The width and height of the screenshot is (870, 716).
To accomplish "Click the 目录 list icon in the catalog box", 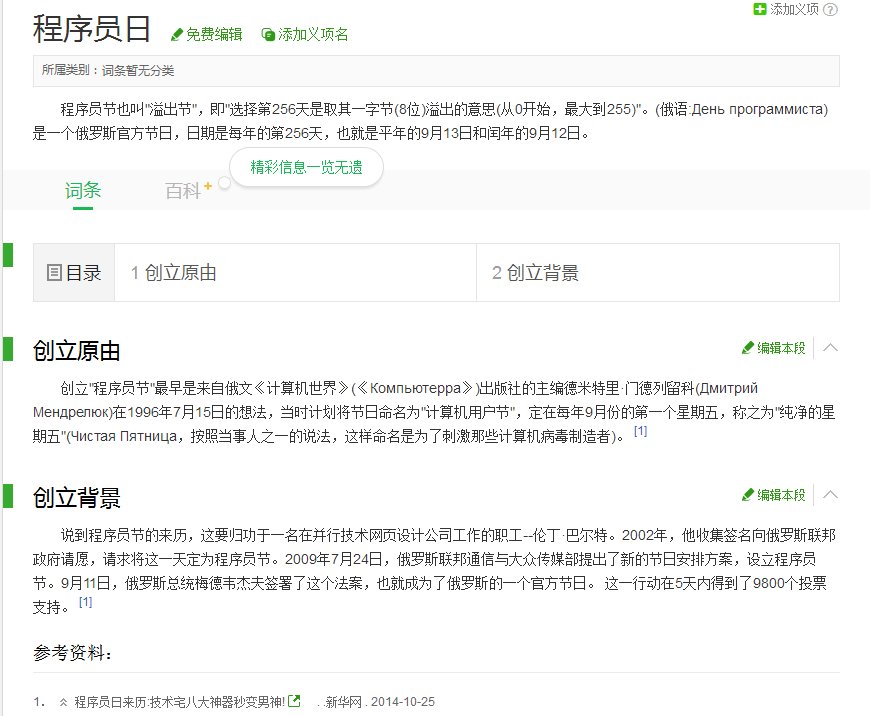I will pyautogui.click(x=52, y=272).
